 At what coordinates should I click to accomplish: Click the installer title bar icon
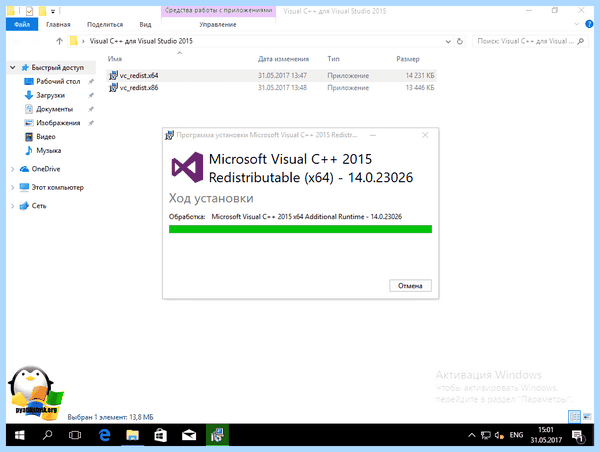170,135
